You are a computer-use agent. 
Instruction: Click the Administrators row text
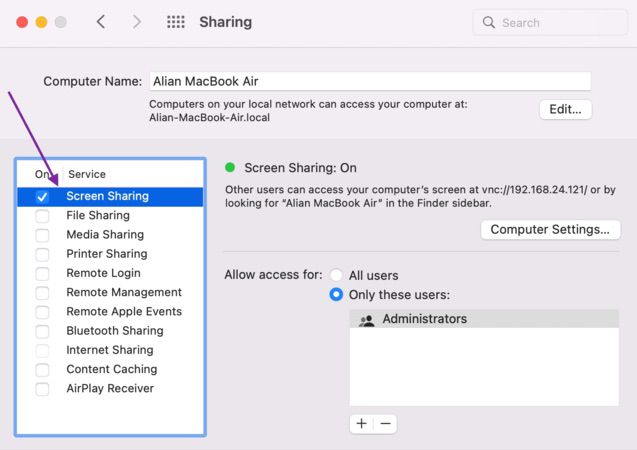tap(425, 319)
